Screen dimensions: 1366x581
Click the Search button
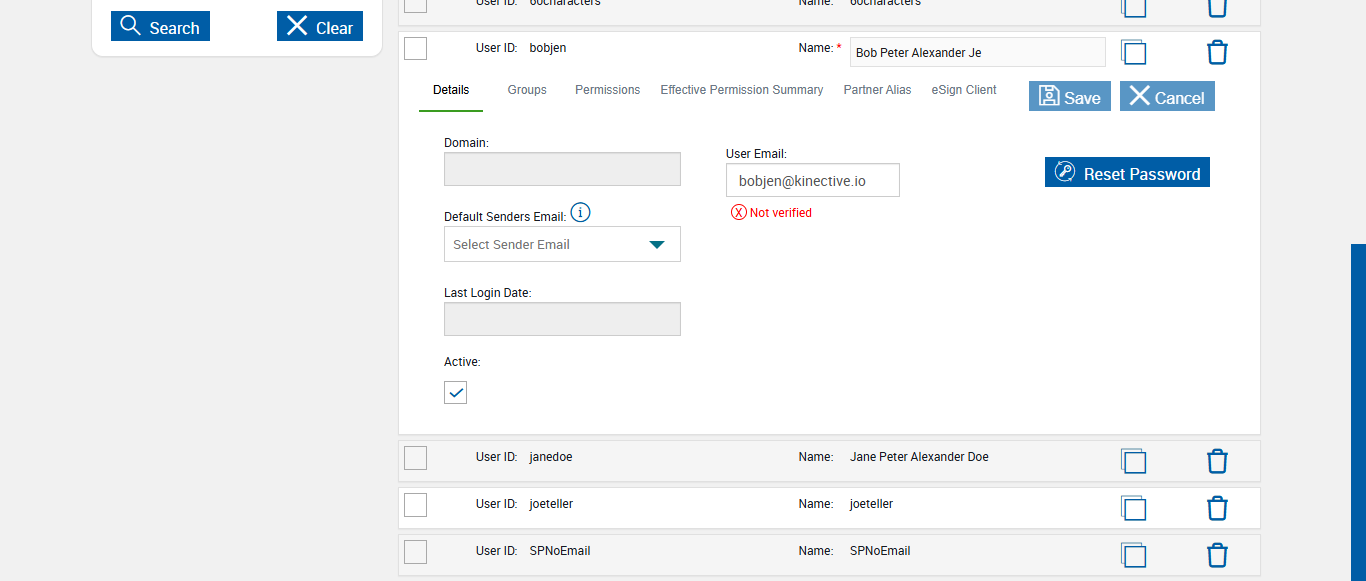[160, 27]
